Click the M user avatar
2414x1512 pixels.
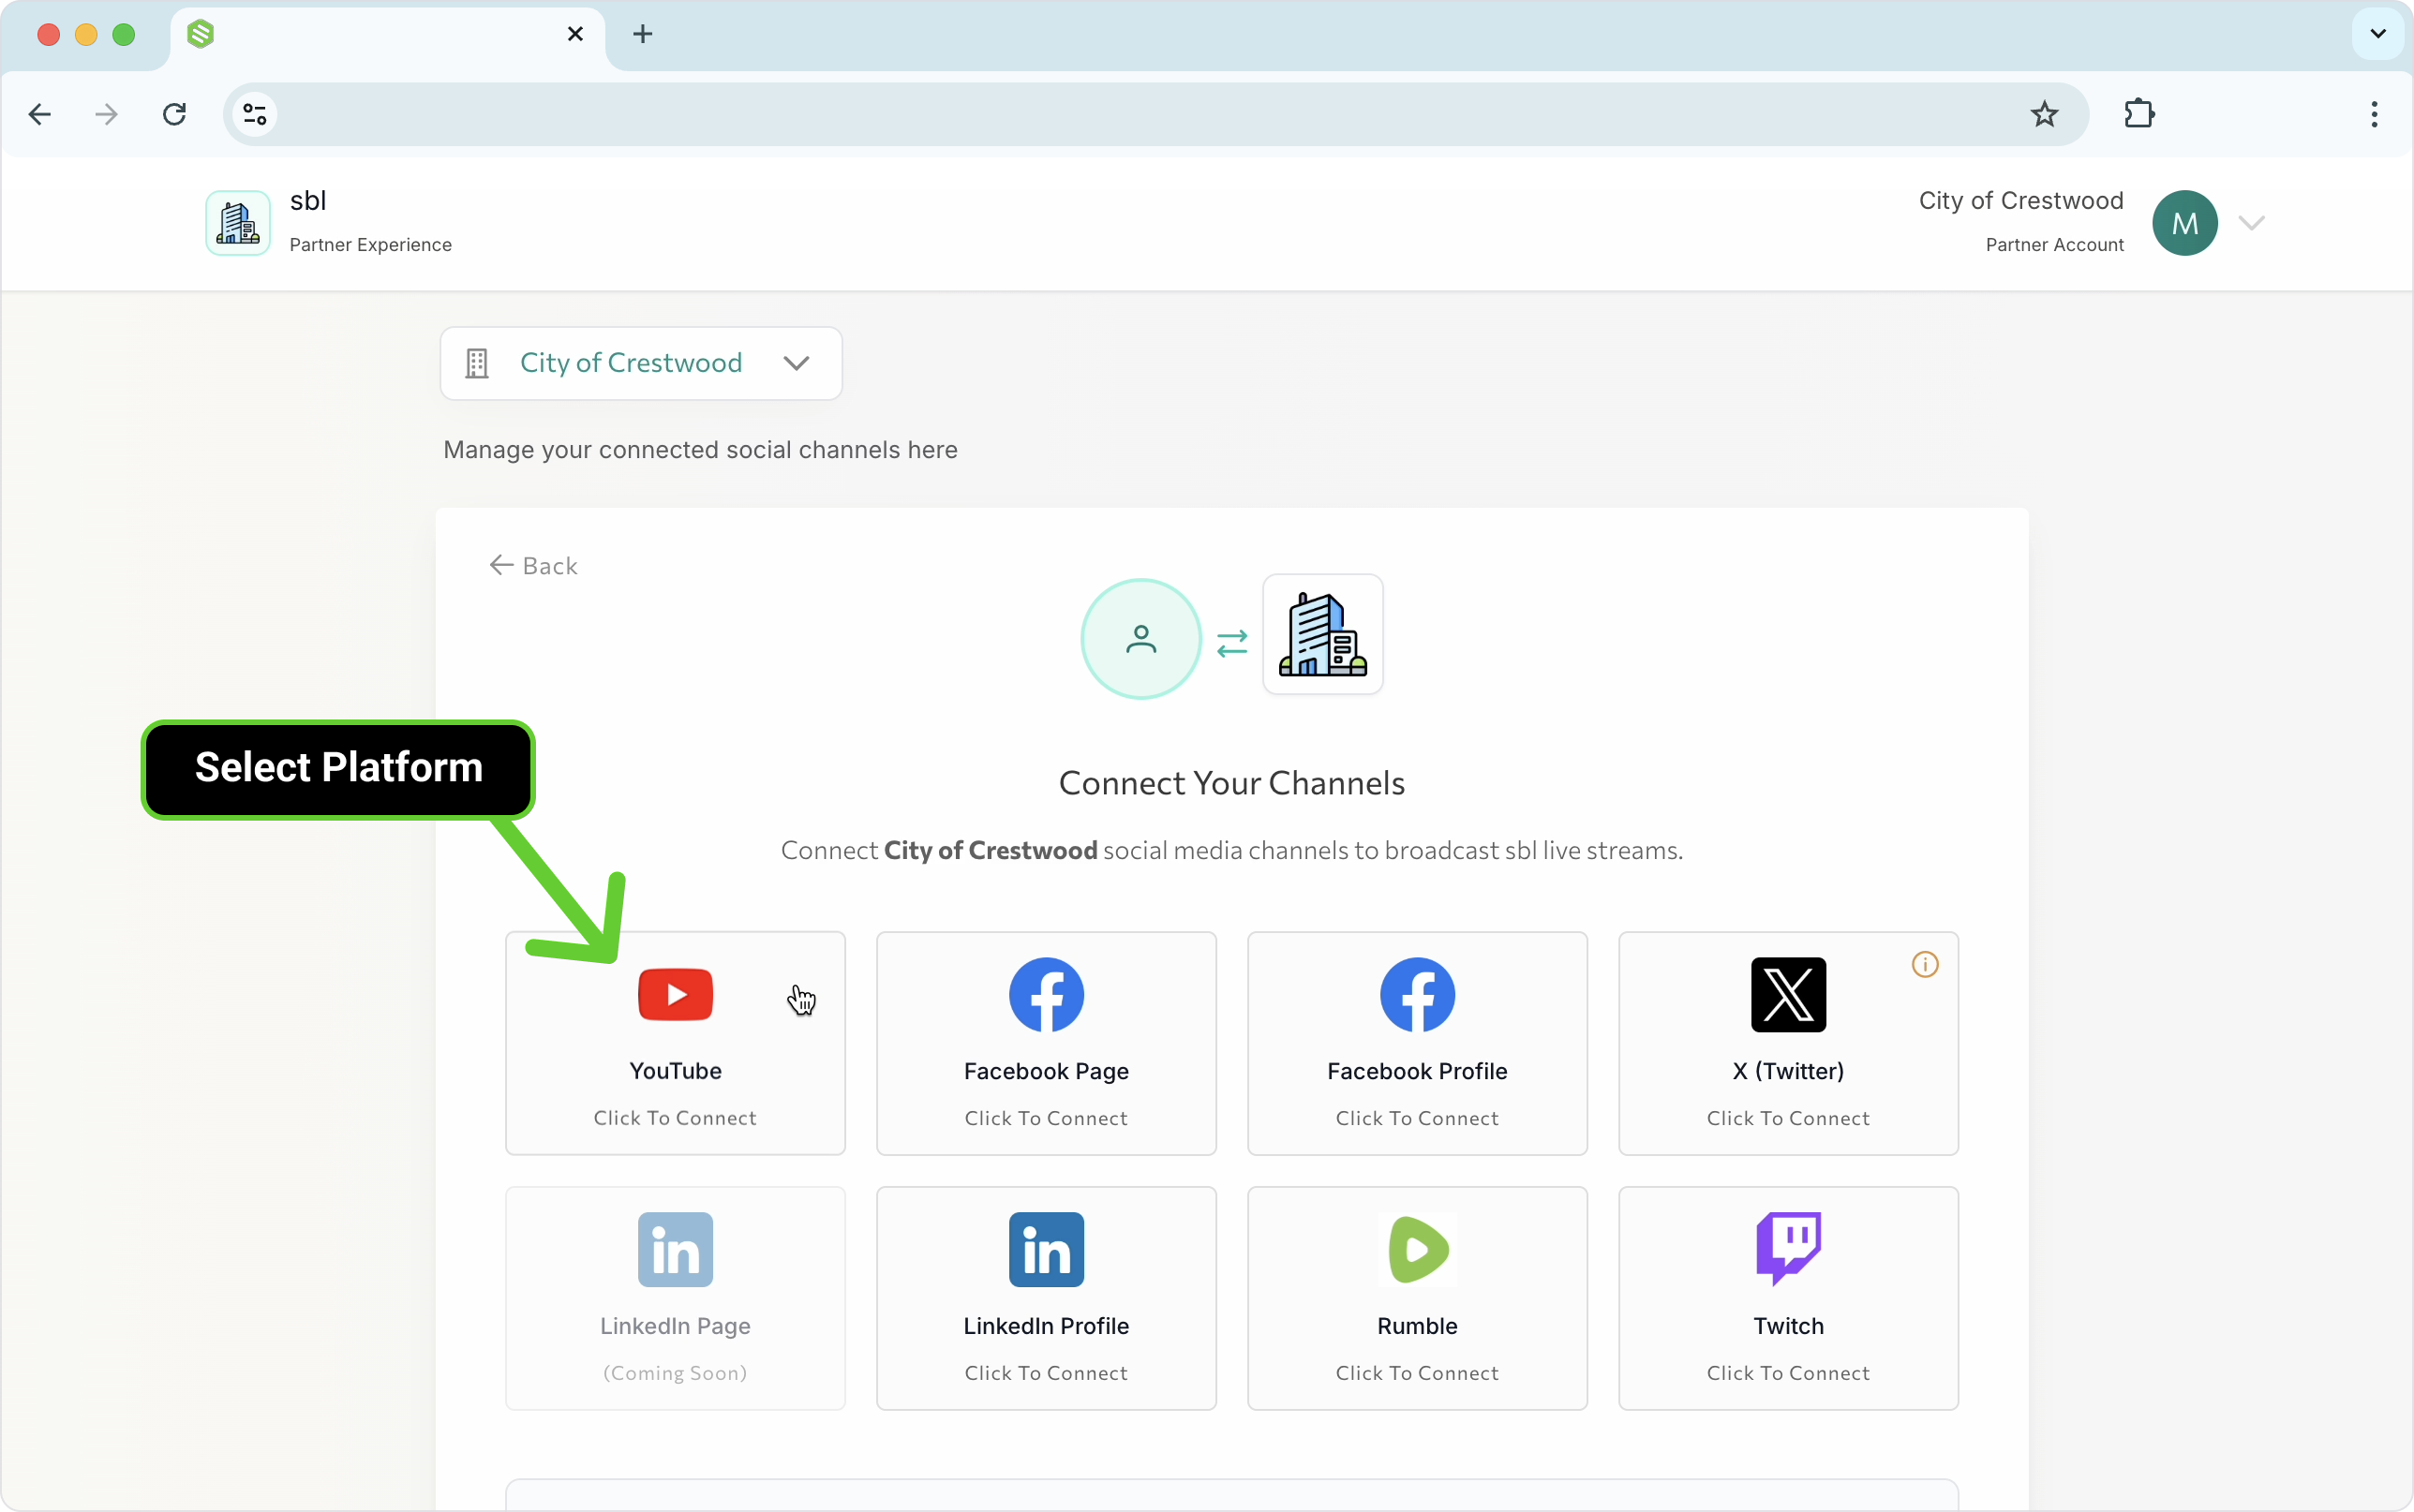point(2185,223)
